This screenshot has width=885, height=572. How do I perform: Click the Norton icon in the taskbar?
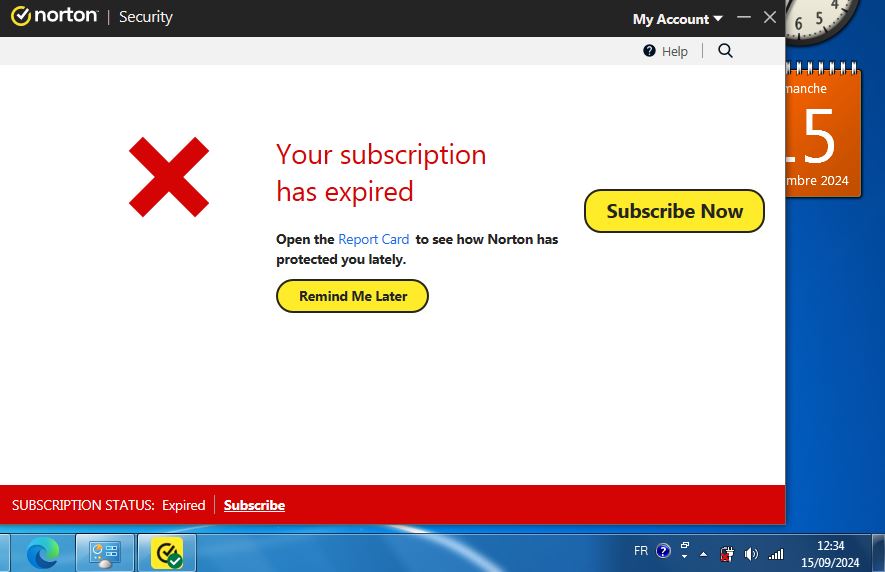[x=167, y=553]
